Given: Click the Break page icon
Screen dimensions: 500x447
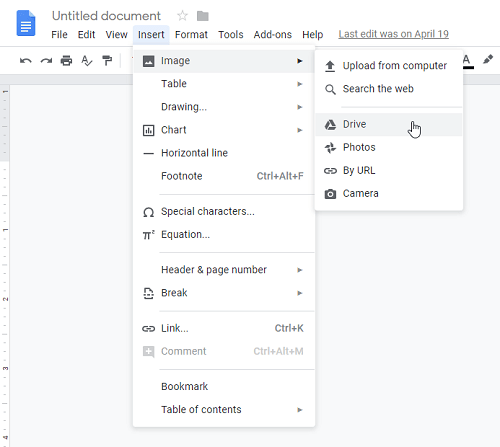Looking at the screenshot, I should pos(148,293).
